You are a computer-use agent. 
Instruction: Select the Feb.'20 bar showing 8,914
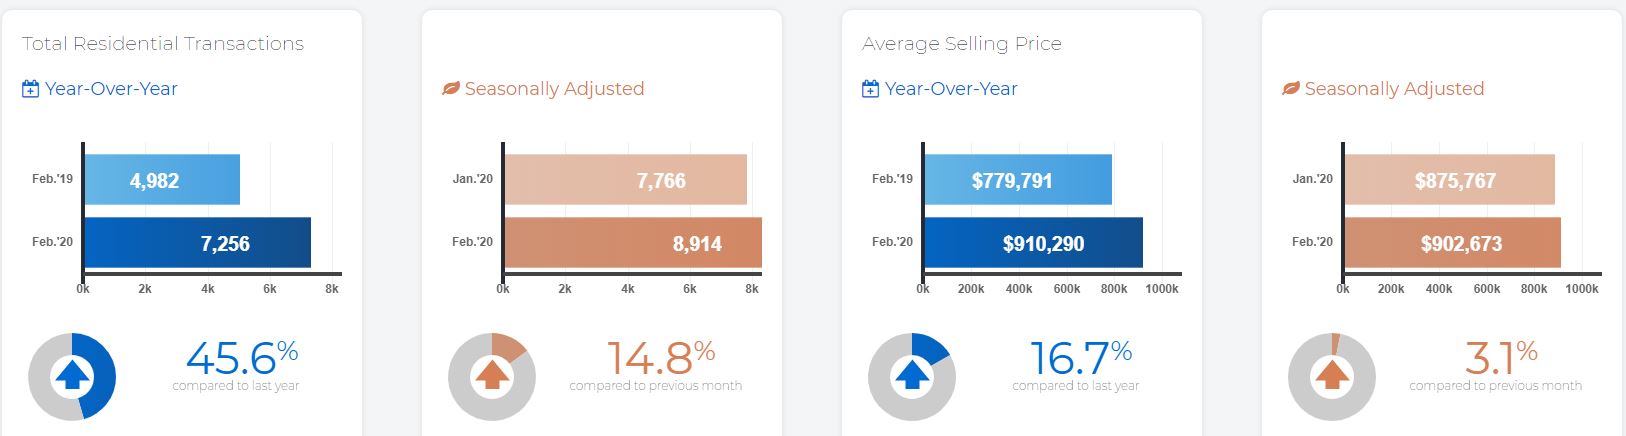(x=632, y=243)
